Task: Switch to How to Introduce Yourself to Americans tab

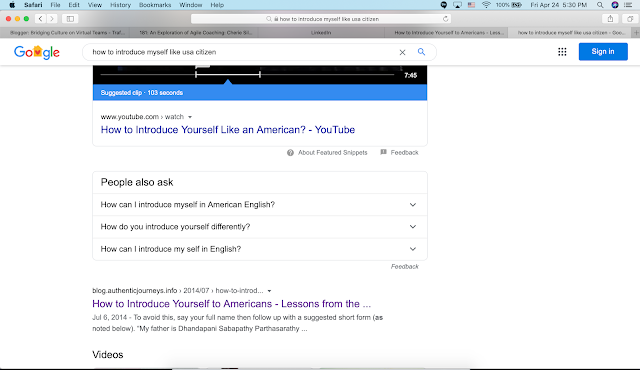Action: pyautogui.click(x=448, y=33)
